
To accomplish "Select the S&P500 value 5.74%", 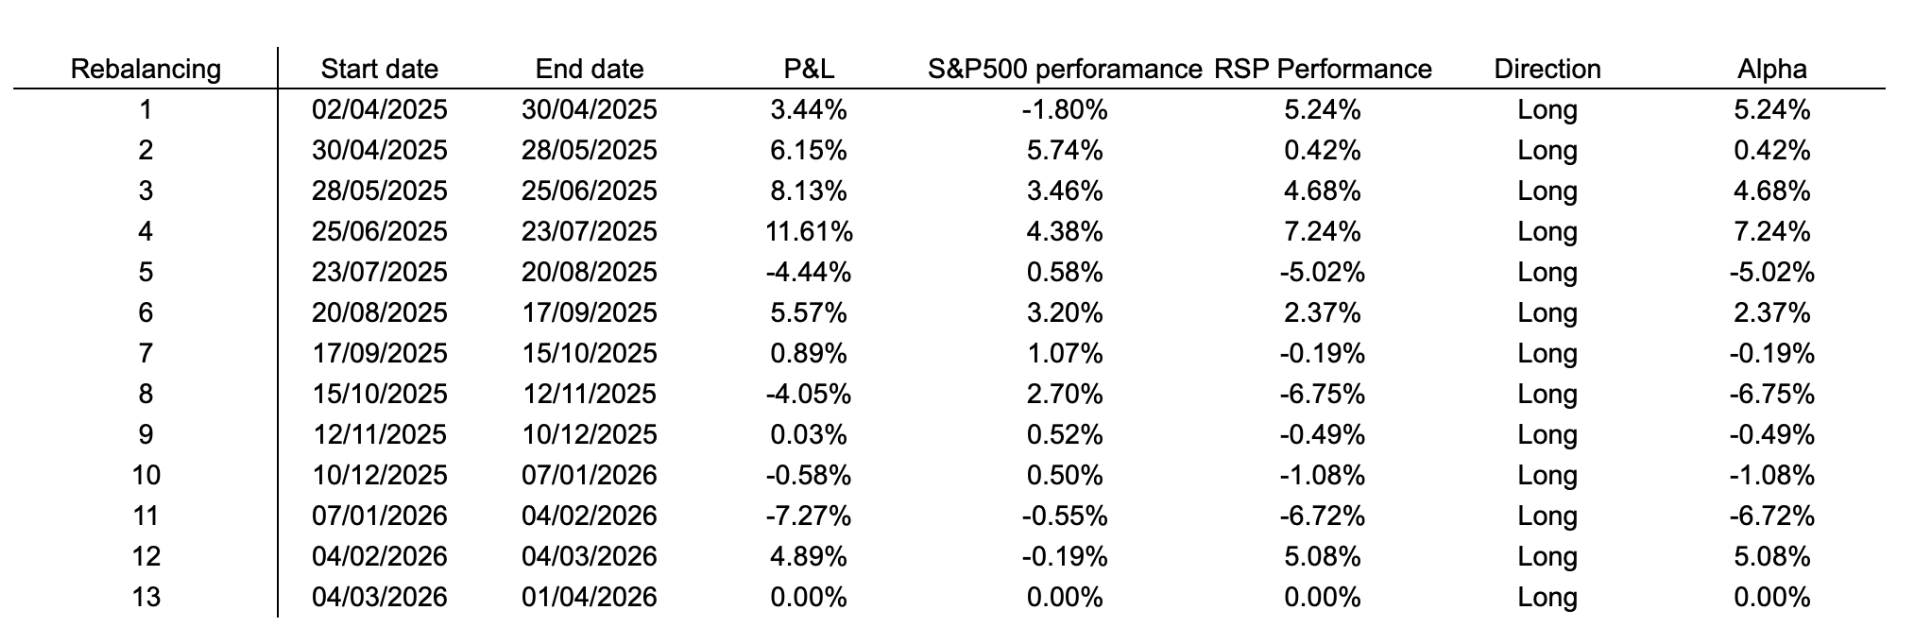I will click(x=1064, y=151).
